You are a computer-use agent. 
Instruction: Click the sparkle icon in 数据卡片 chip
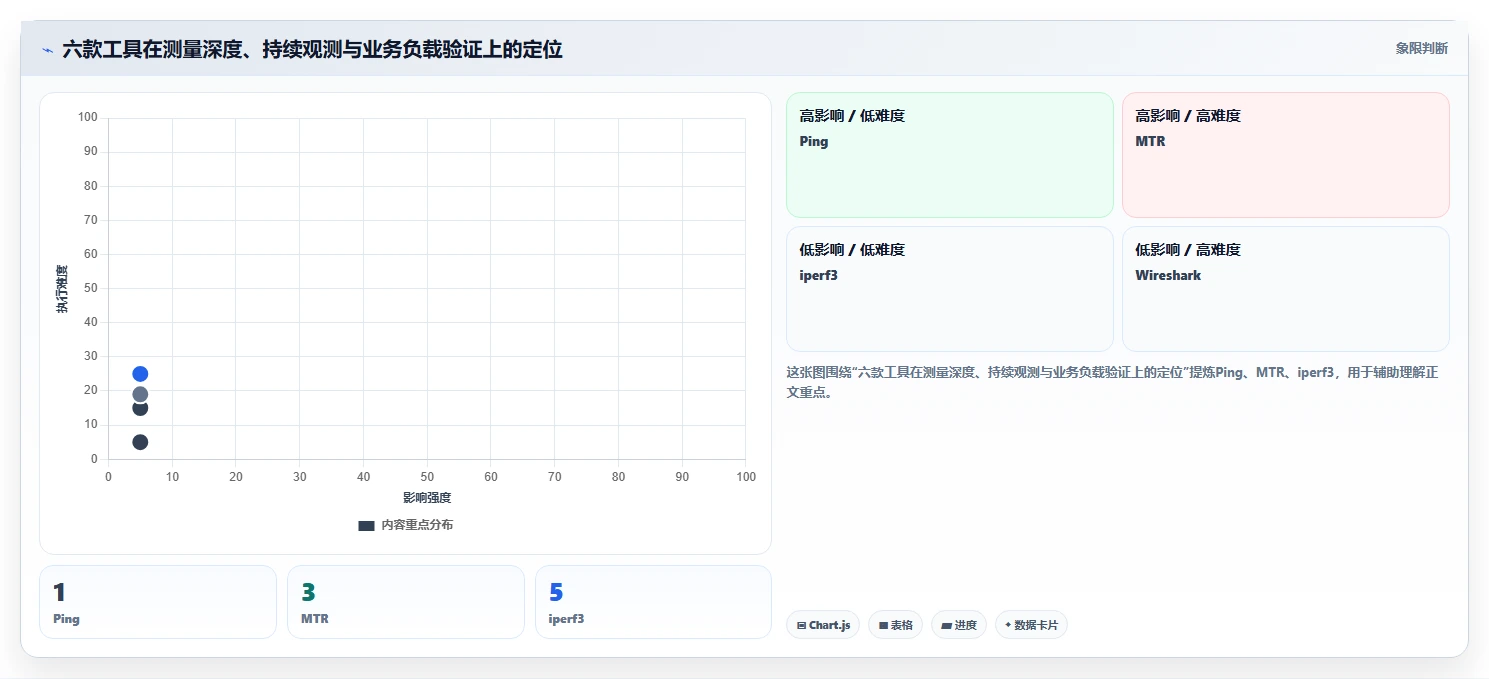(x=1008, y=626)
